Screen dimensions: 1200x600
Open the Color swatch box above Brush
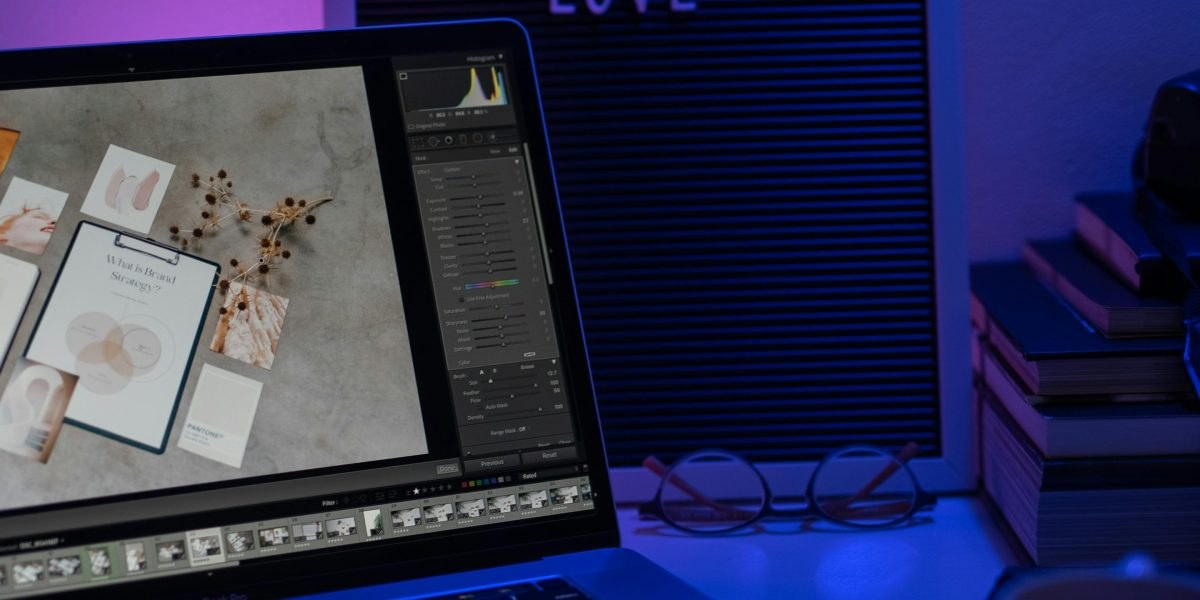pyautogui.click(x=529, y=355)
